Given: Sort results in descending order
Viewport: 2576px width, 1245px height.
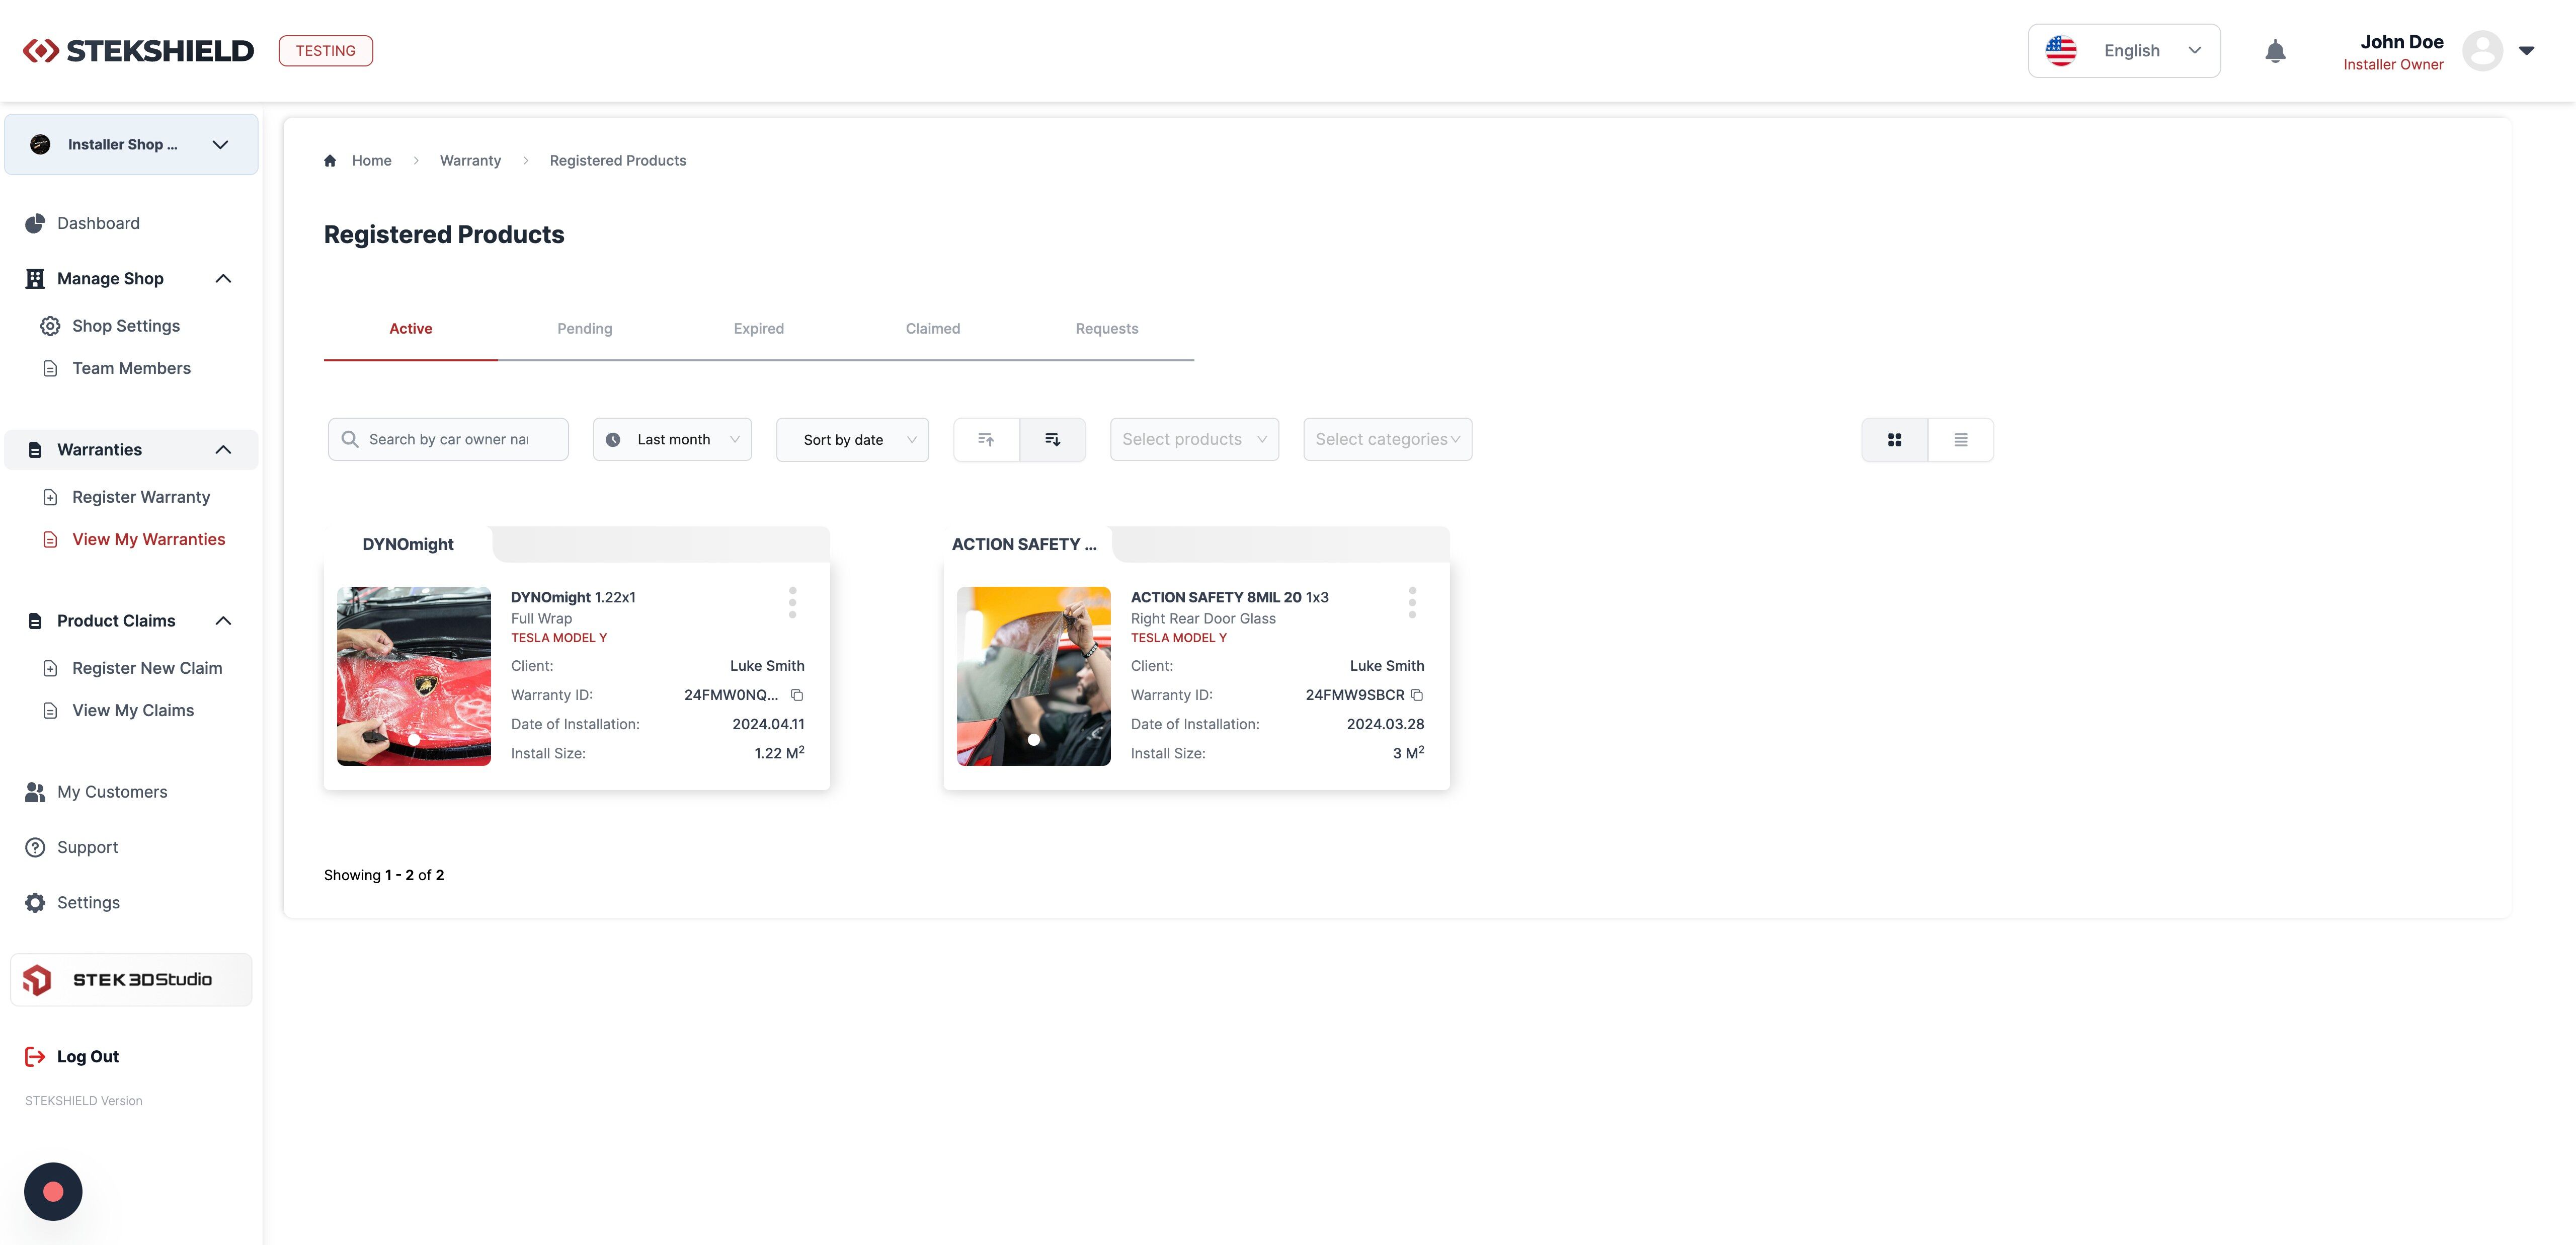Looking at the screenshot, I should click(1053, 440).
